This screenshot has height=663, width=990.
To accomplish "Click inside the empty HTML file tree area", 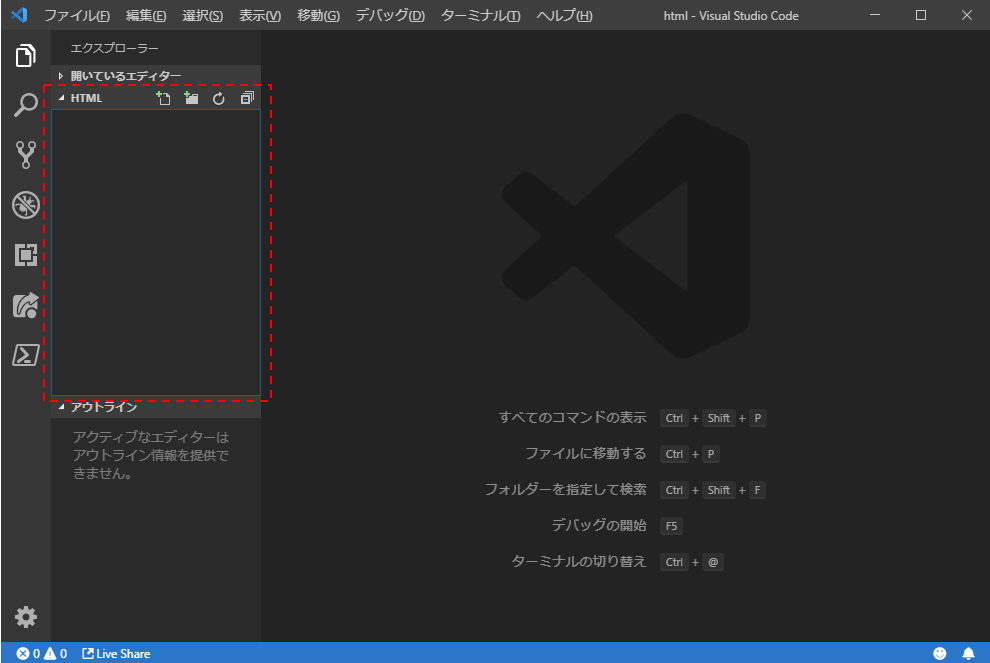I will coord(156,250).
